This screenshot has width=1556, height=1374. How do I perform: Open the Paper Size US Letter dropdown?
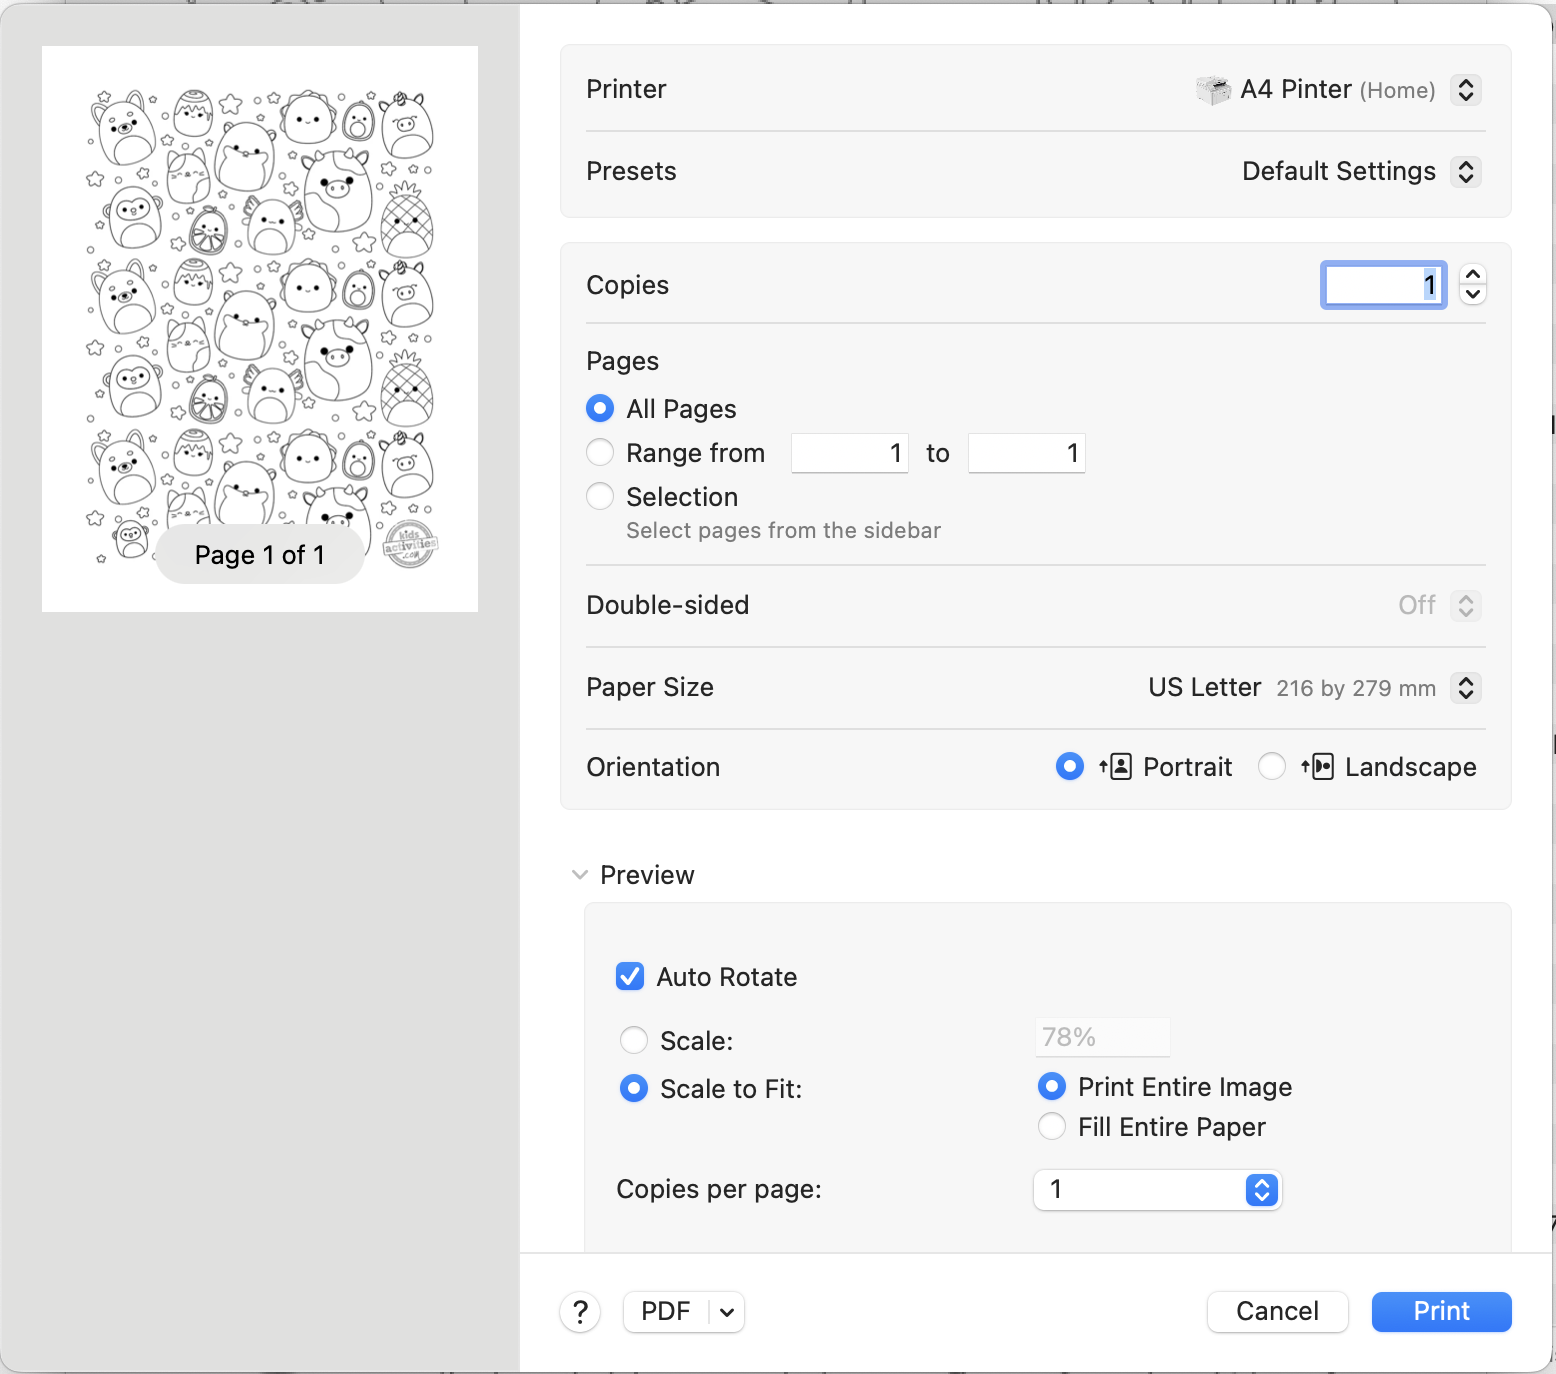coord(1466,688)
